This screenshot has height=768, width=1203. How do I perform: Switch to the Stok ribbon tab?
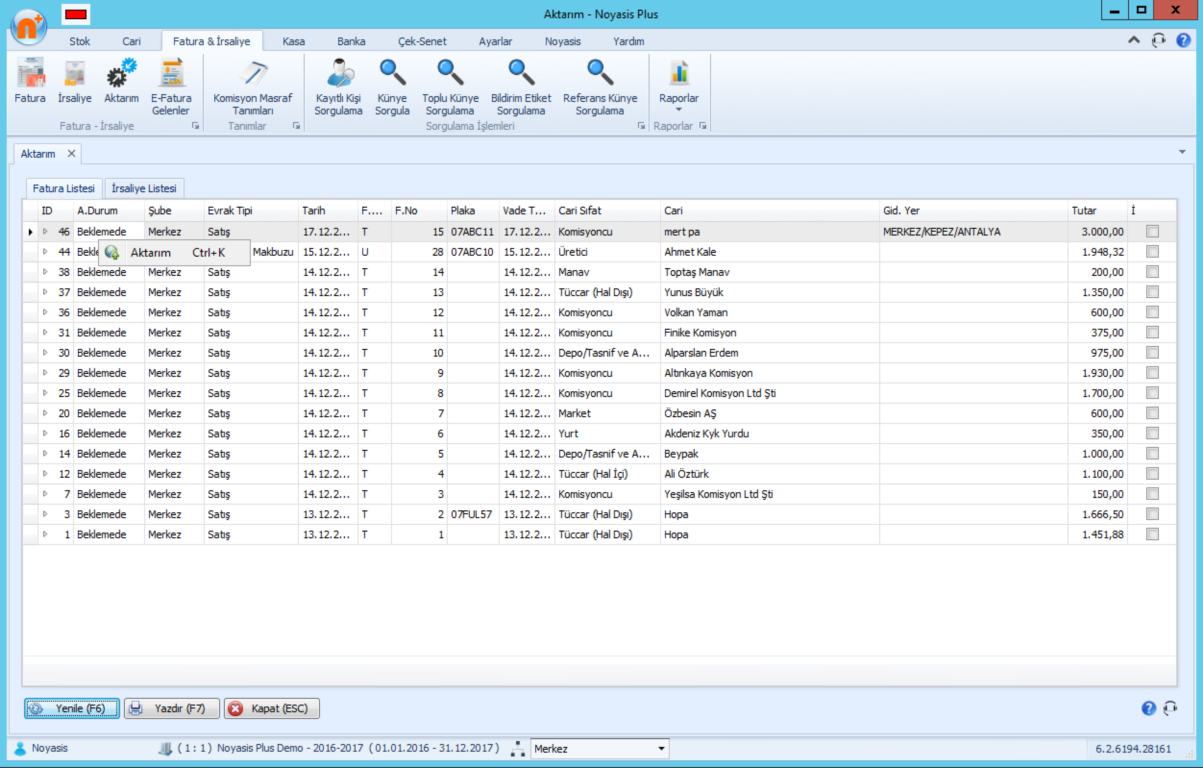80,41
